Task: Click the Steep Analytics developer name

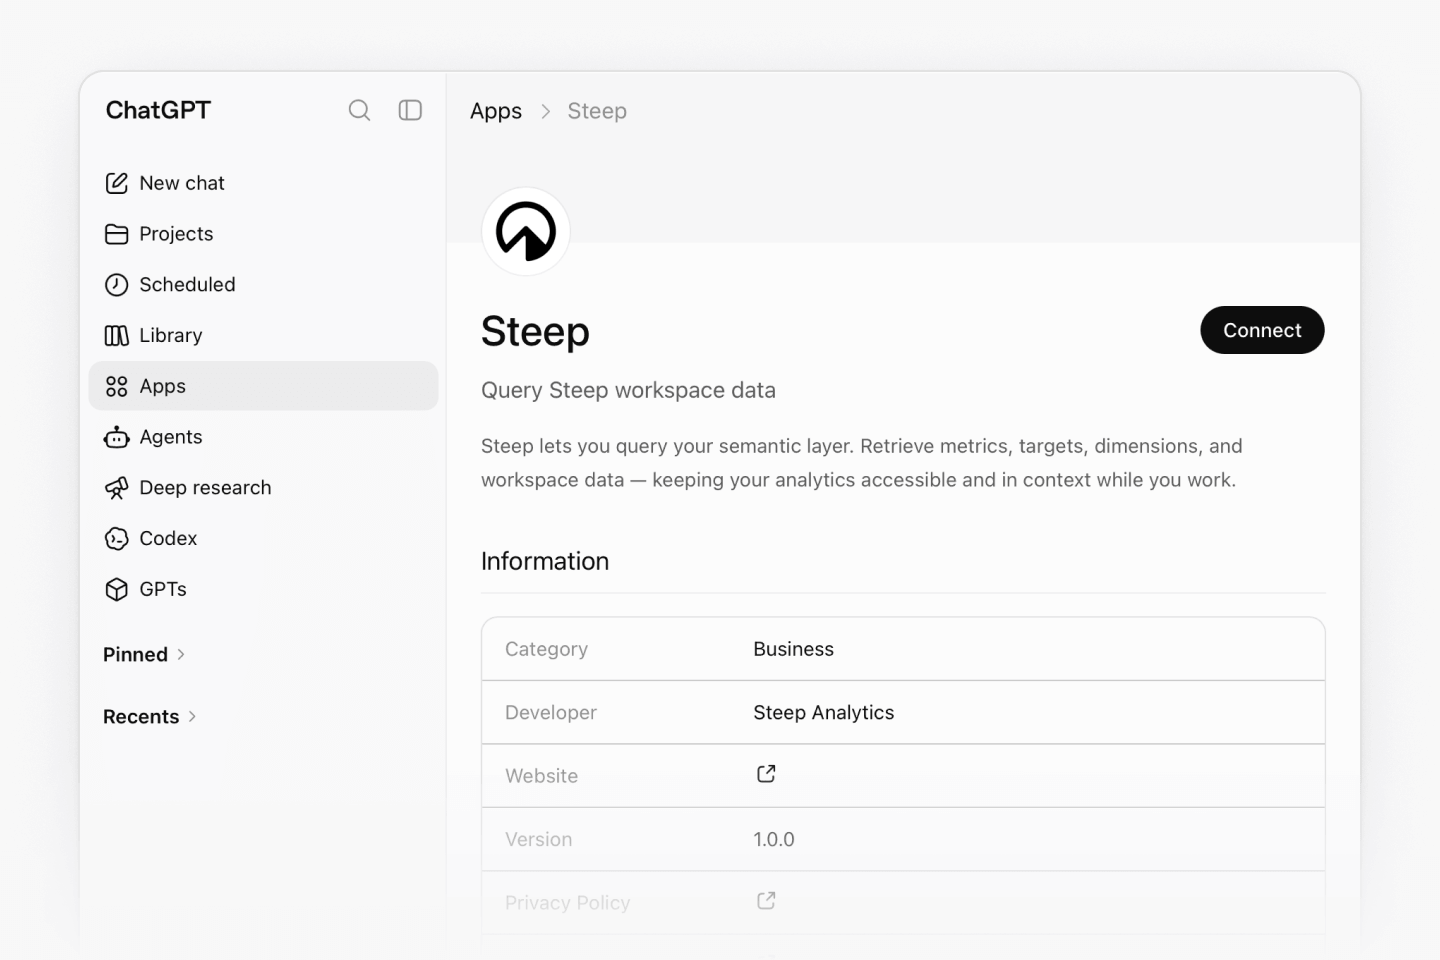Action: point(824,712)
